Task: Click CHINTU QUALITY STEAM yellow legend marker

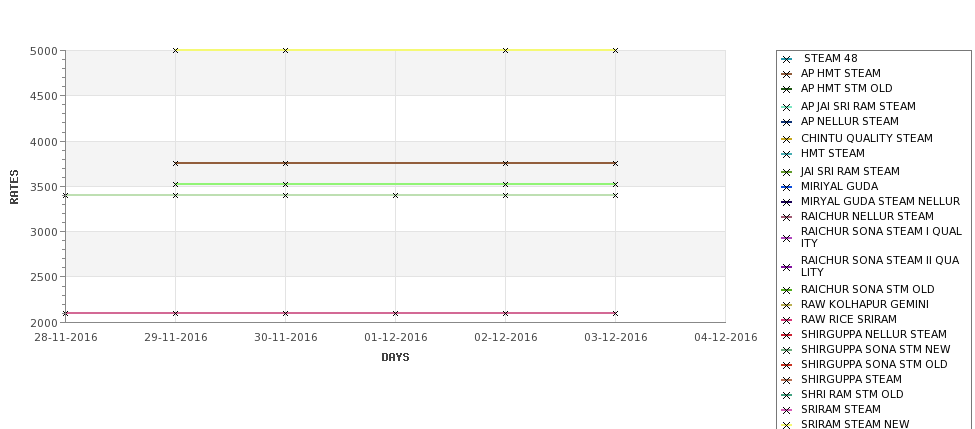Action: [x=786, y=139]
